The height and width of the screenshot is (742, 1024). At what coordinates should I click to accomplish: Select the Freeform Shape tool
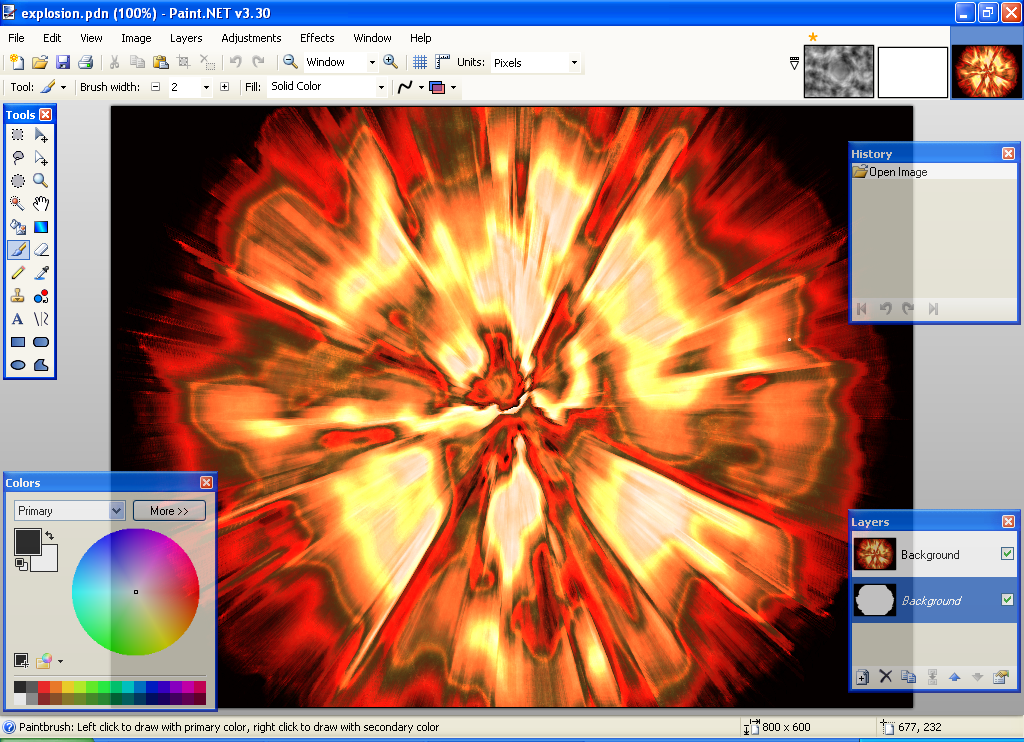coord(41,364)
